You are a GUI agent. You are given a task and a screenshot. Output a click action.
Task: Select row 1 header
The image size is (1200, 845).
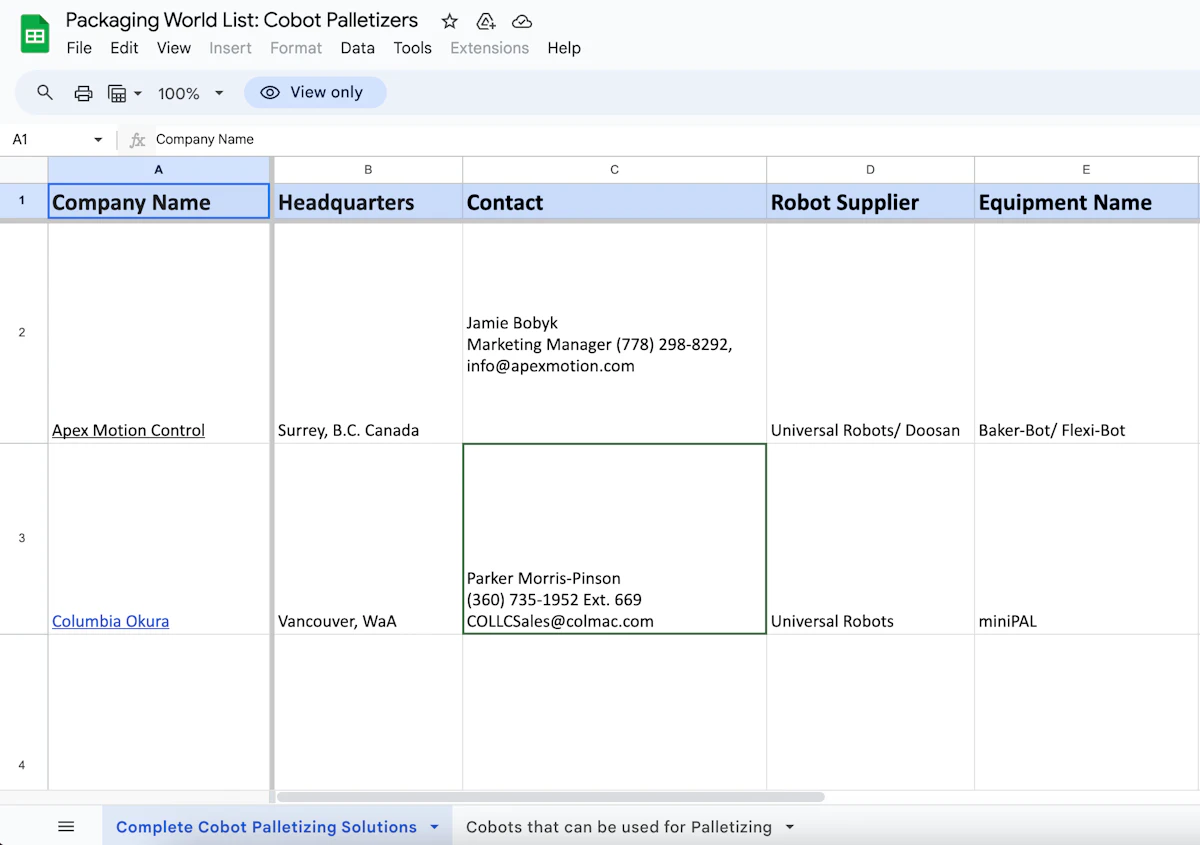tap(23, 201)
